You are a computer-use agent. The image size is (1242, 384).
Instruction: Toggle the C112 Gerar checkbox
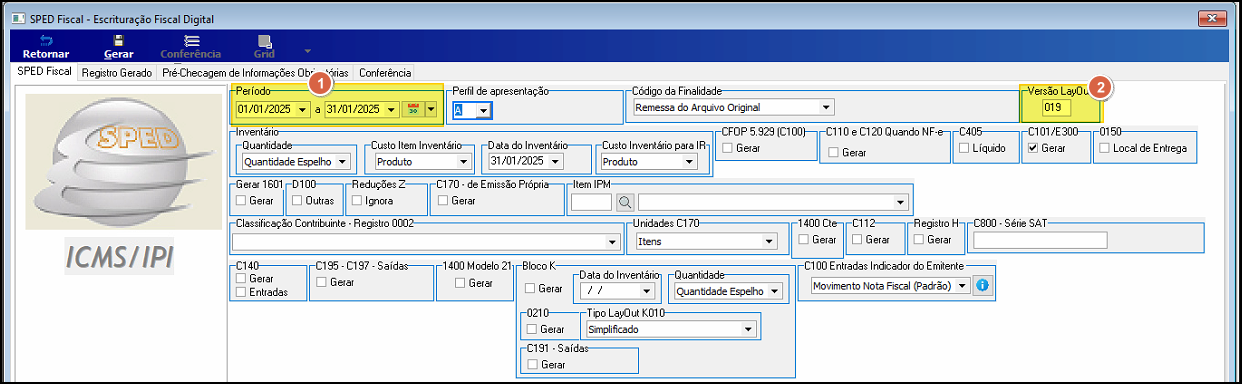[857, 240]
